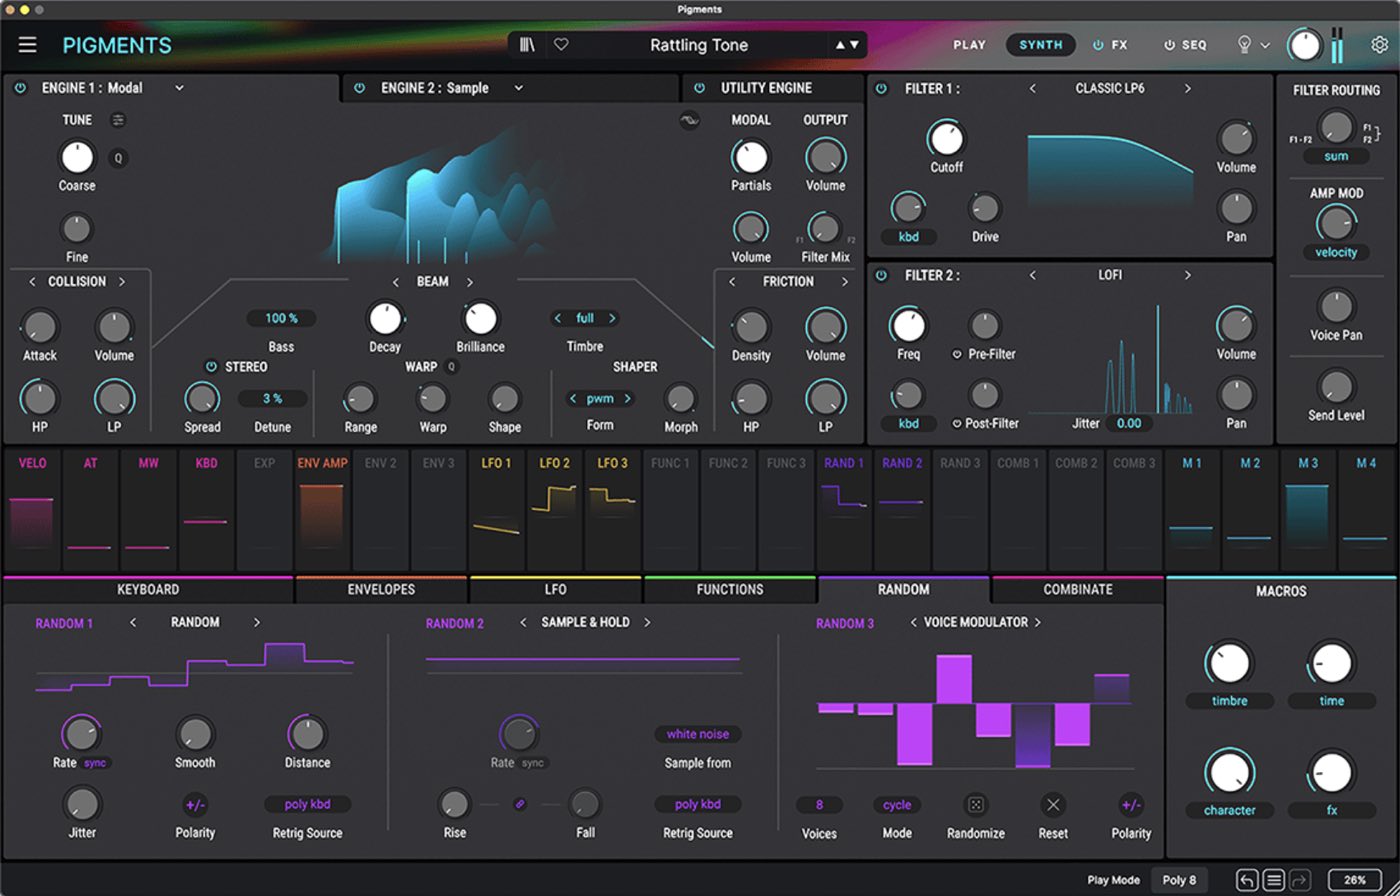The image size is (1400, 896).
Task: Toggle Filter 2 power button
Action: 881,275
